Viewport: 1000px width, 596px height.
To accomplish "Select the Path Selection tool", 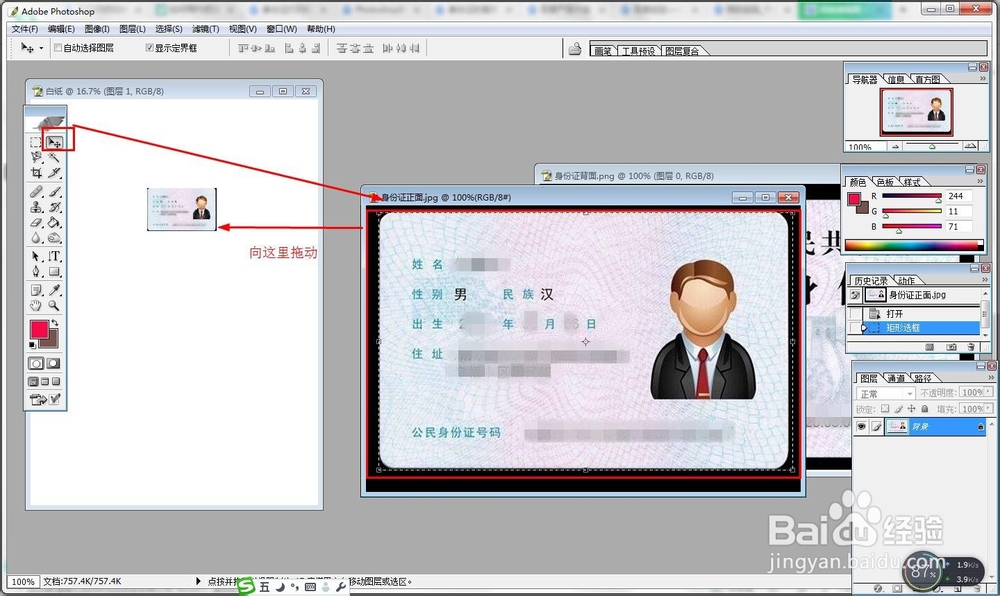I will pyautogui.click(x=36, y=256).
